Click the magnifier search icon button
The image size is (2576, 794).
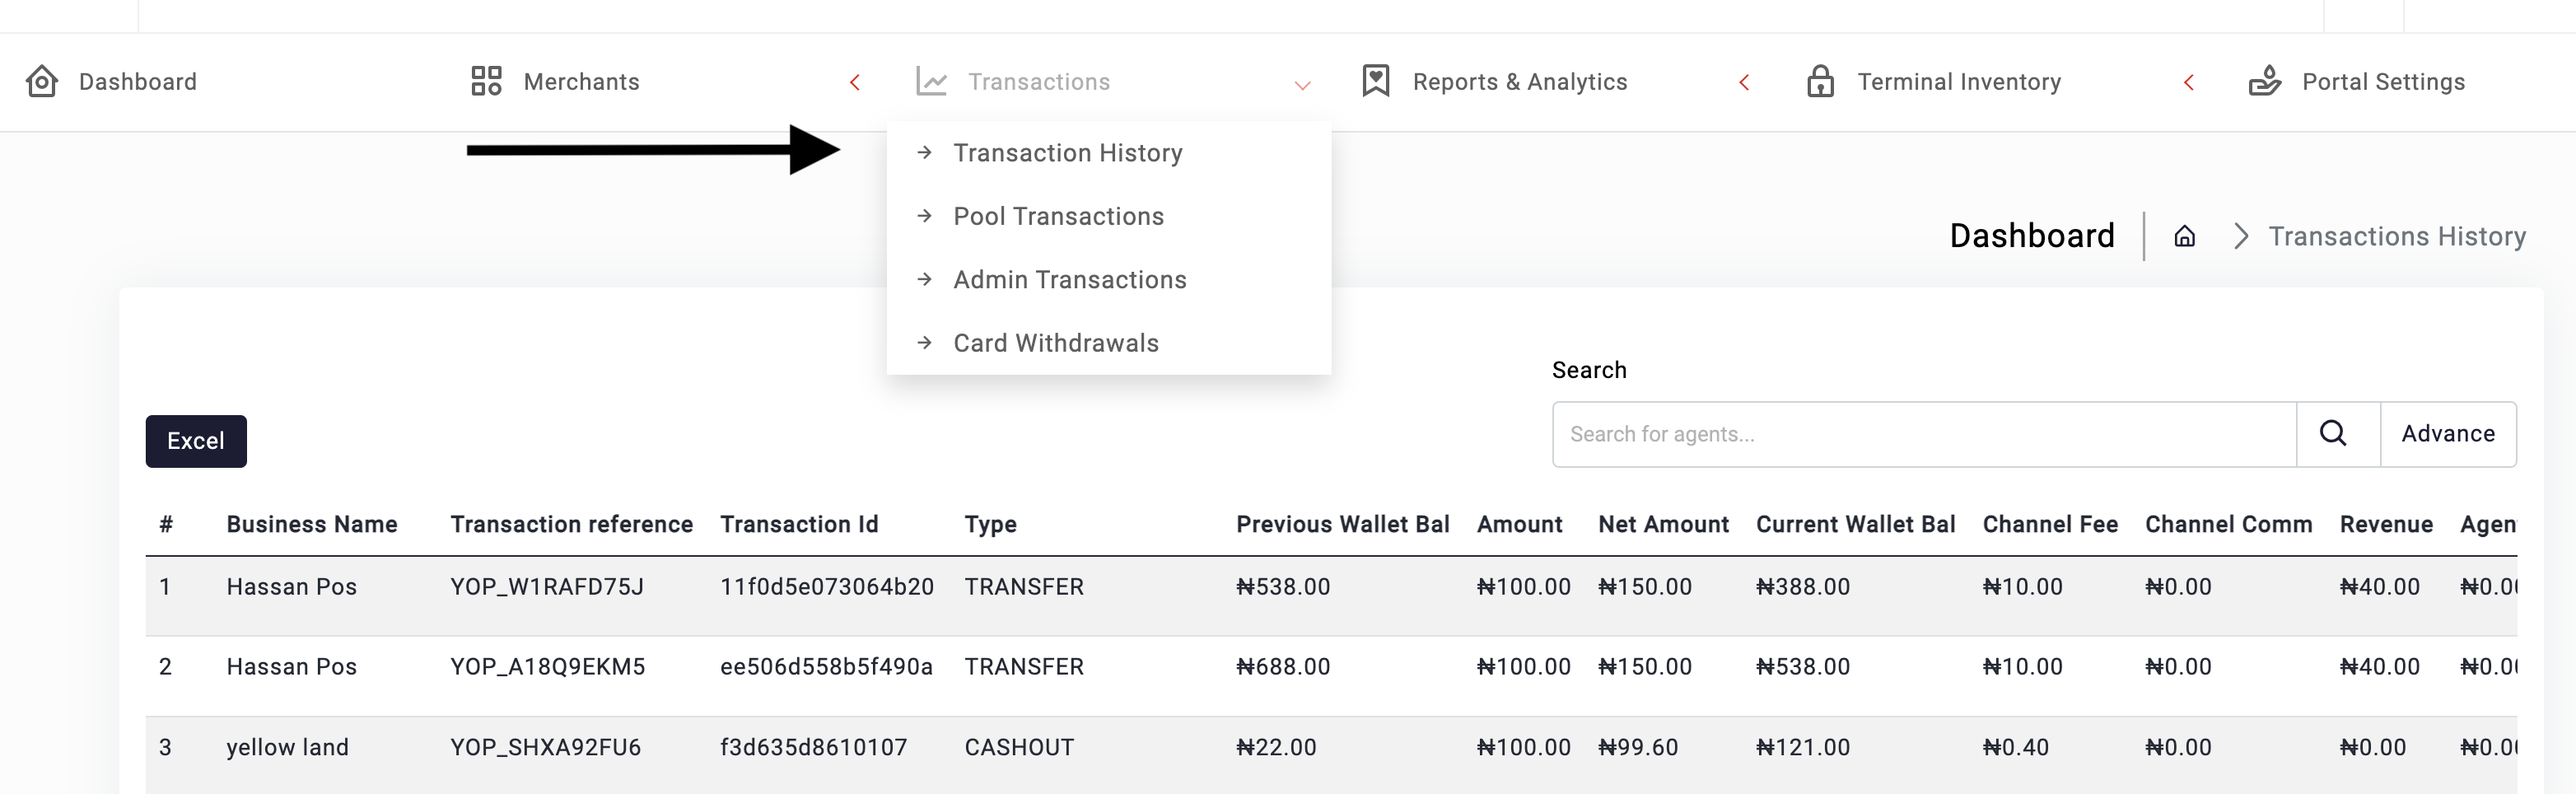pyautogui.click(x=2333, y=433)
